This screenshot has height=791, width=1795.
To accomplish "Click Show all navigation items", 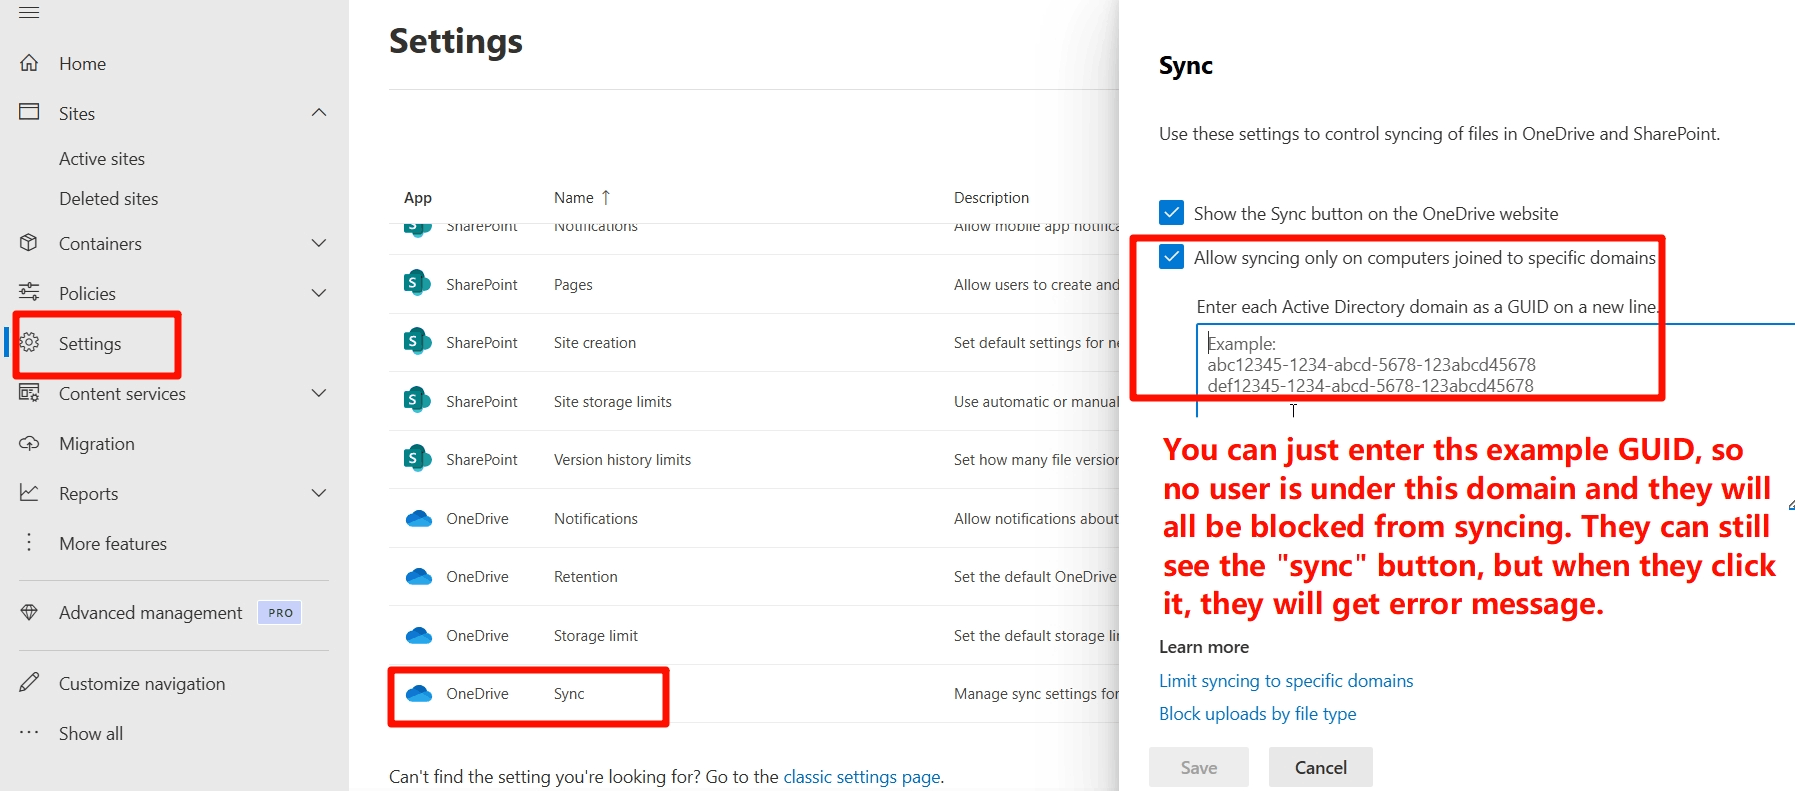I will tap(91, 734).
